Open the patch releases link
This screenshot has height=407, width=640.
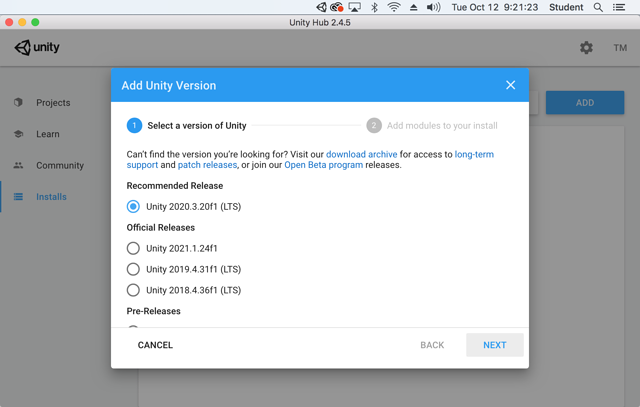click(207, 165)
